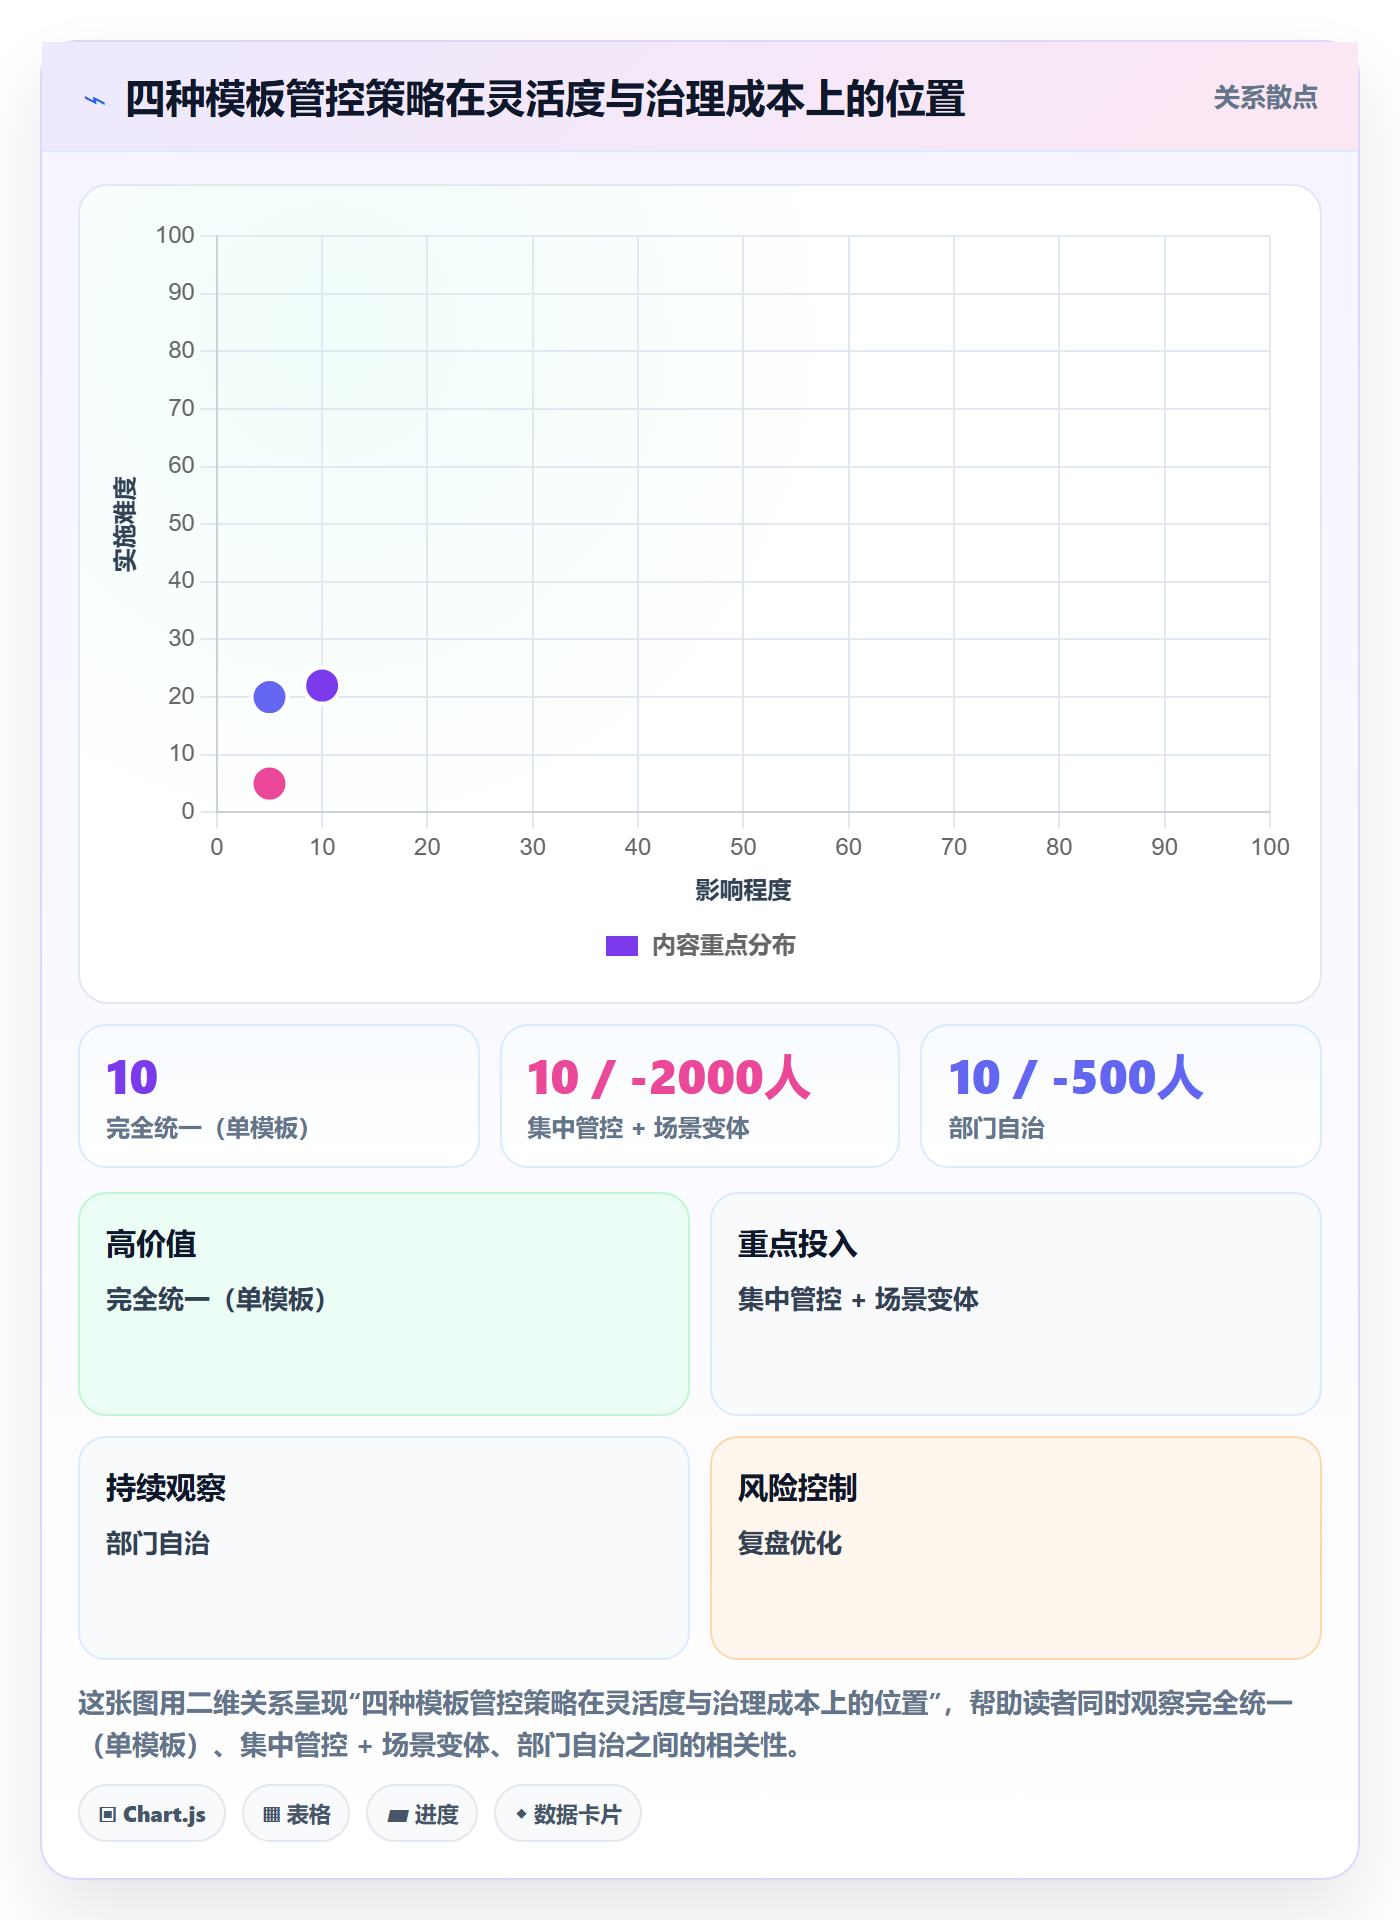Image resolution: width=1400 pixels, height=1920 pixels.
Task: Select the purple scatter point in the chart
Action: [x=322, y=686]
